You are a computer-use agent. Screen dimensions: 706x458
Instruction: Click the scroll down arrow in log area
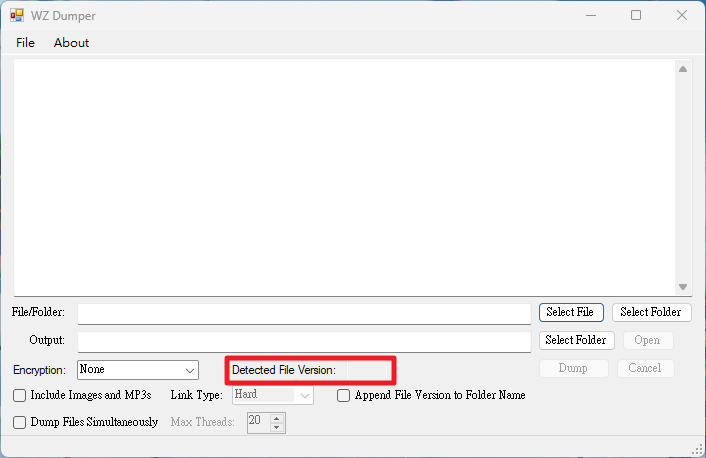(x=683, y=287)
